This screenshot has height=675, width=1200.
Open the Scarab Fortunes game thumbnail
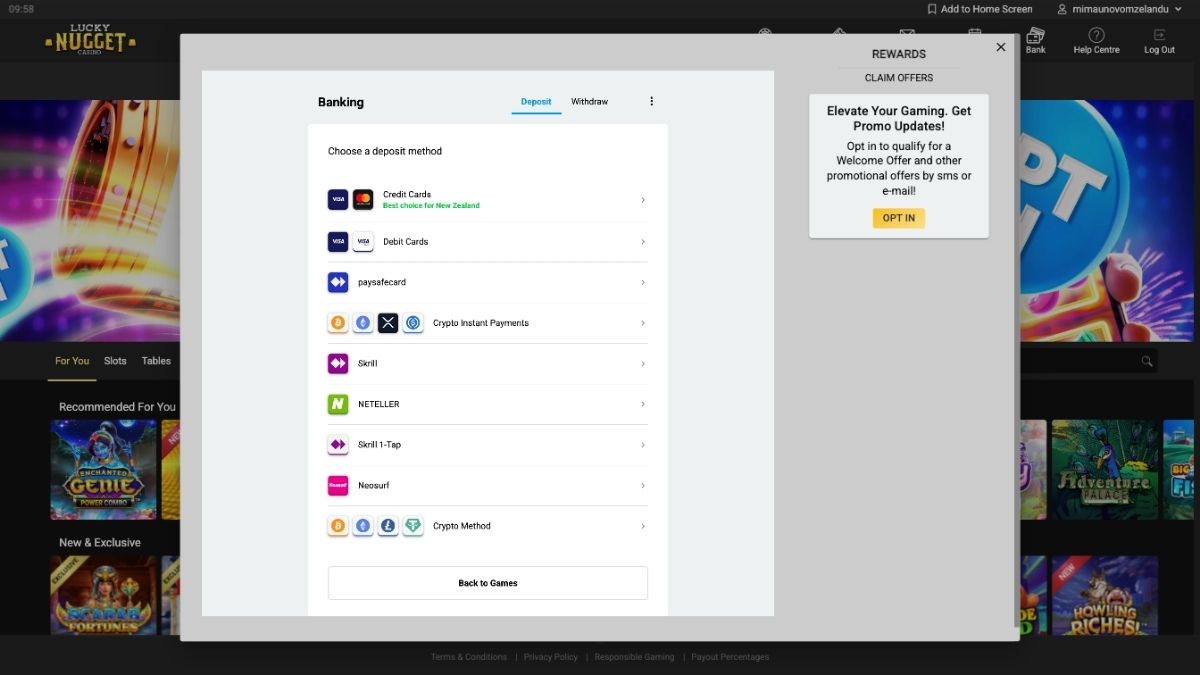tap(104, 596)
